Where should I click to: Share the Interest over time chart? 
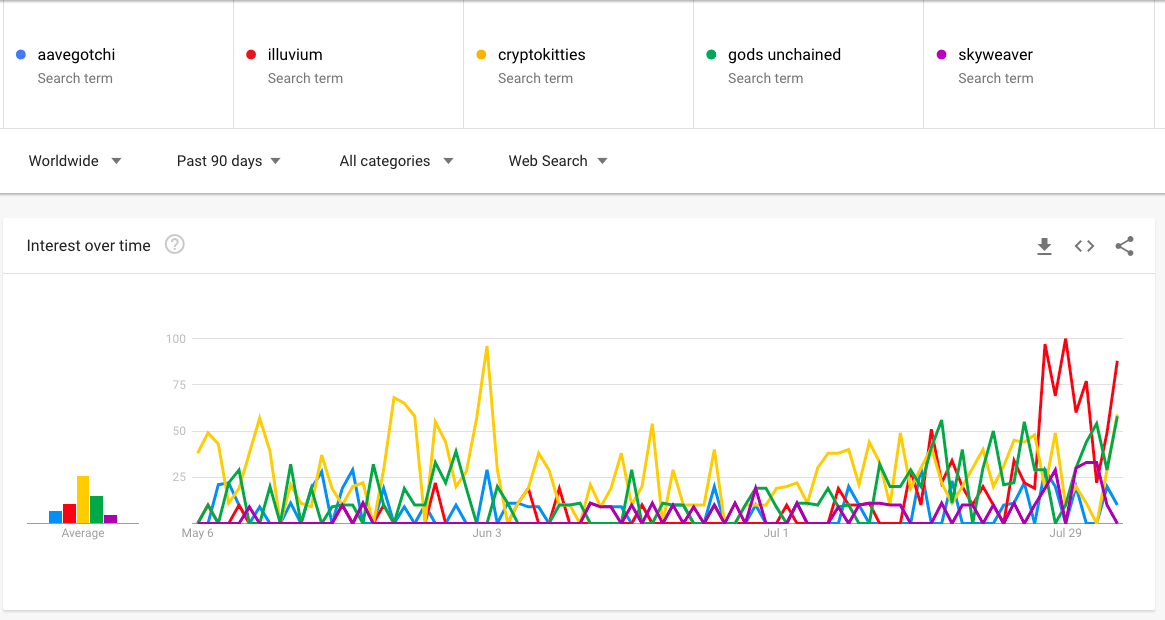coord(1124,246)
